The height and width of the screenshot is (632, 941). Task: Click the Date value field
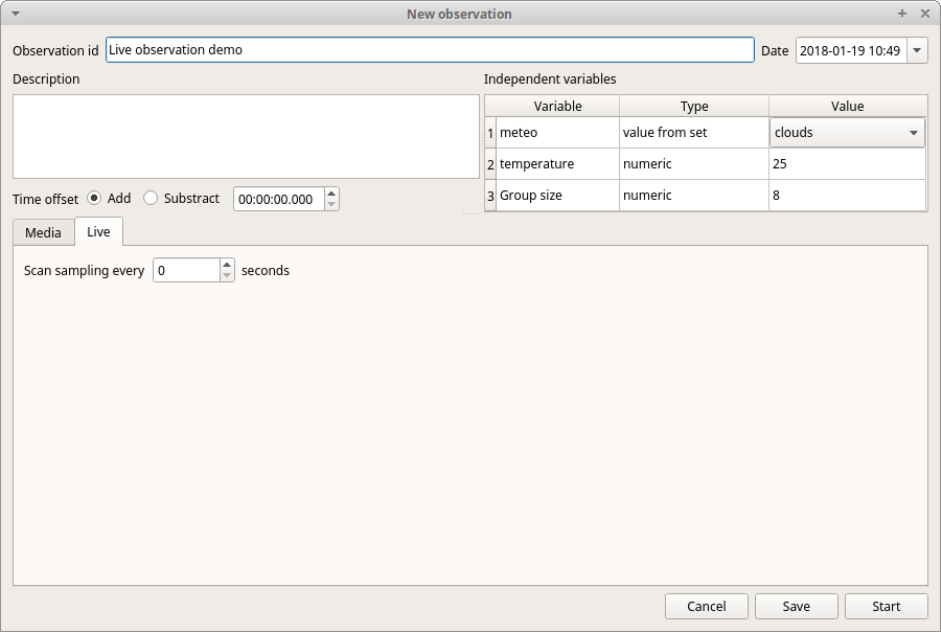(x=851, y=50)
